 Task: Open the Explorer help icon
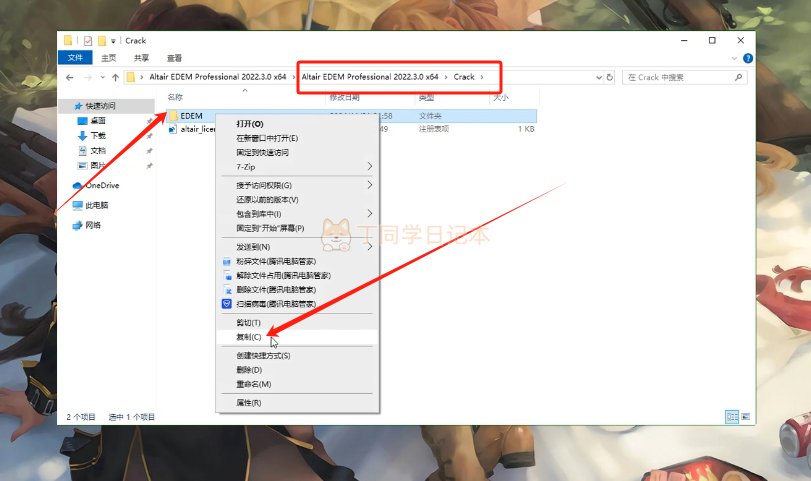tap(748, 58)
